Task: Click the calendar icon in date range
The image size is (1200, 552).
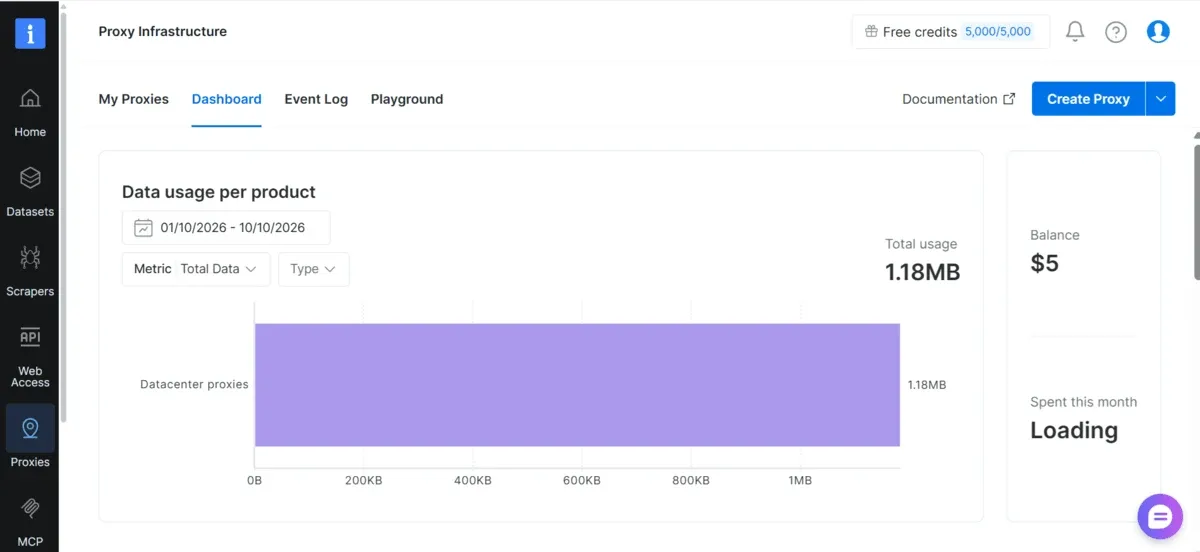Action: coord(143,227)
